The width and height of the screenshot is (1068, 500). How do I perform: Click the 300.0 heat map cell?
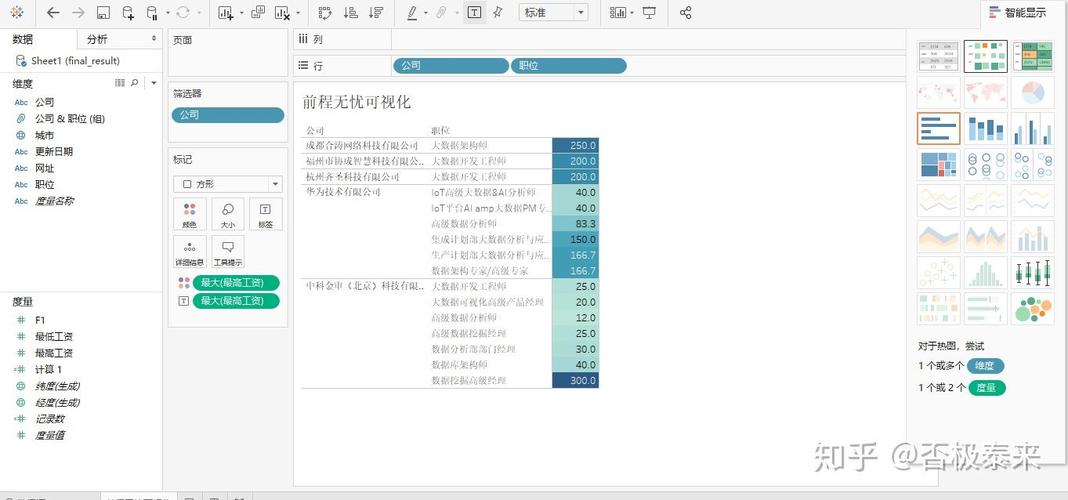pos(576,380)
